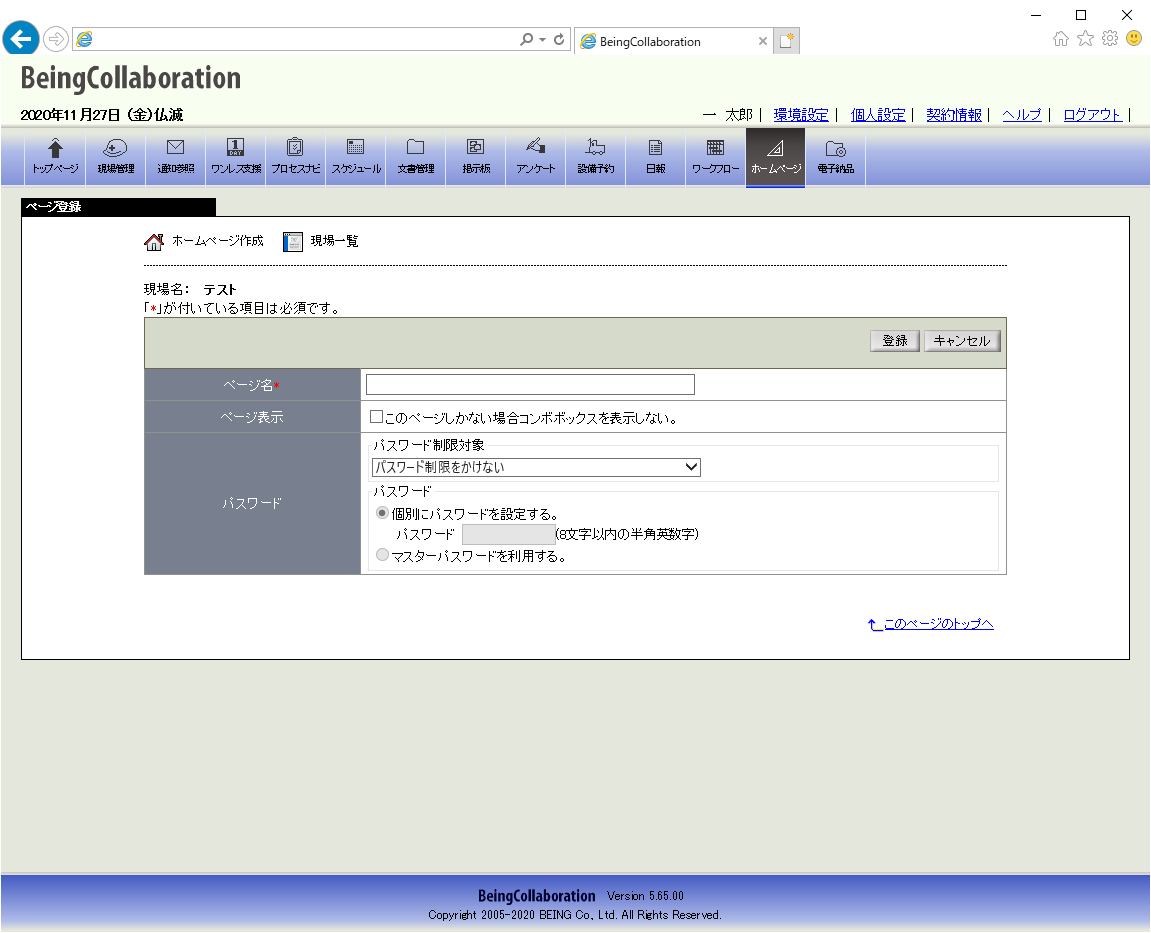Expand the address bar search dropdown arrow
This screenshot has height=933, width=1151.
[542, 40]
